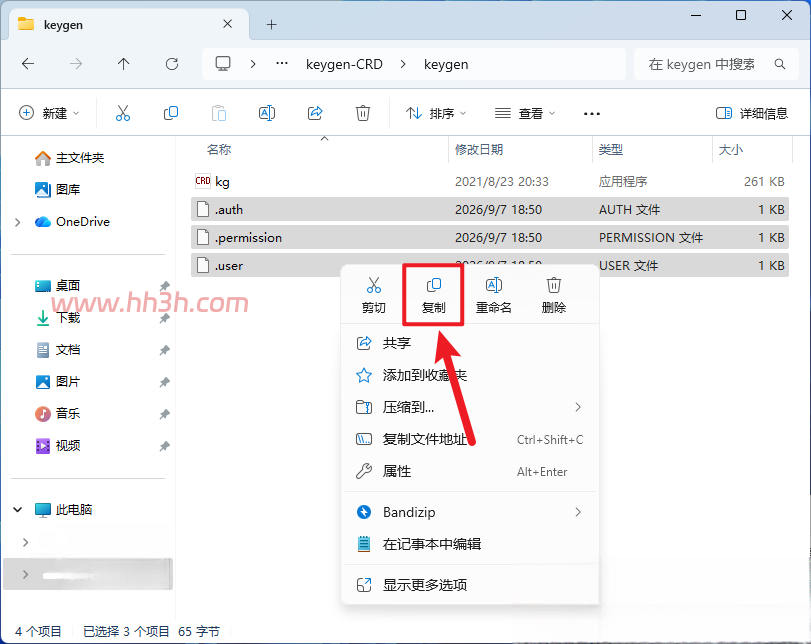Select 共享 in the context menu
Viewport: 811px width, 644px height.
(x=470, y=343)
